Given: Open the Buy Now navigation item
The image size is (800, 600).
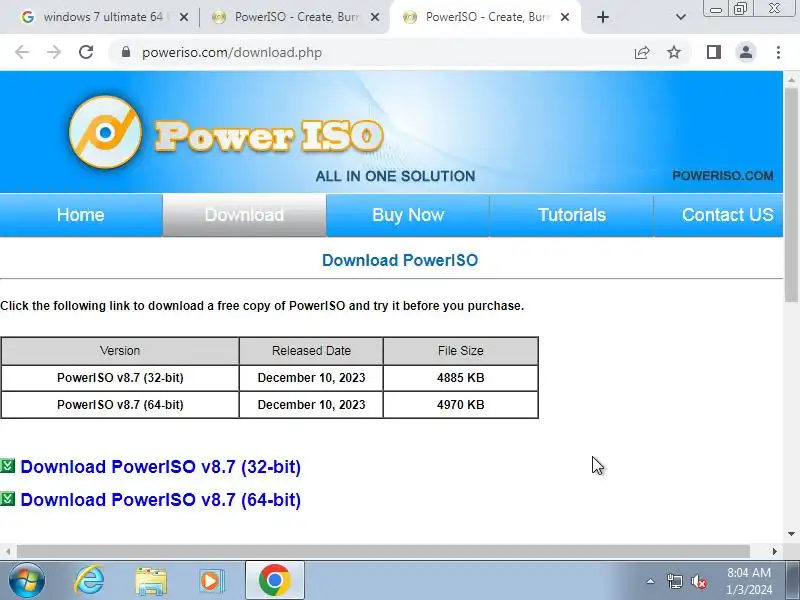Looking at the screenshot, I should (408, 215).
